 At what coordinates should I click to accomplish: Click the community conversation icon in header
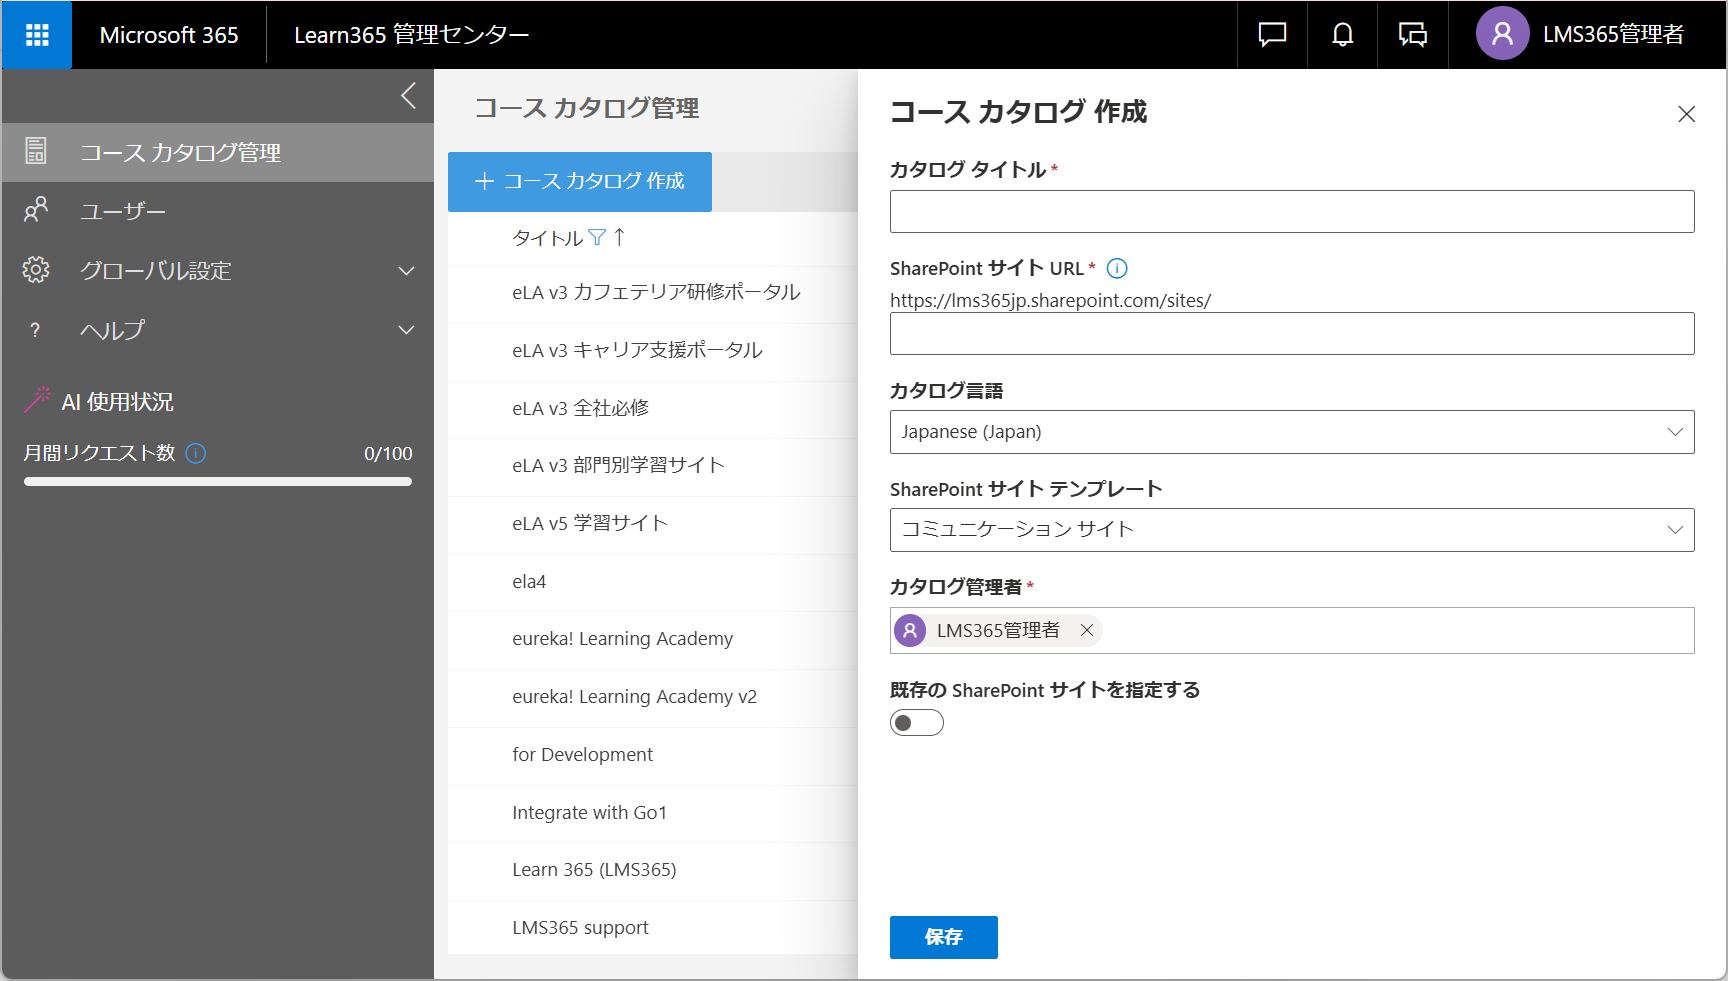pyautogui.click(x=1412, y=35)
